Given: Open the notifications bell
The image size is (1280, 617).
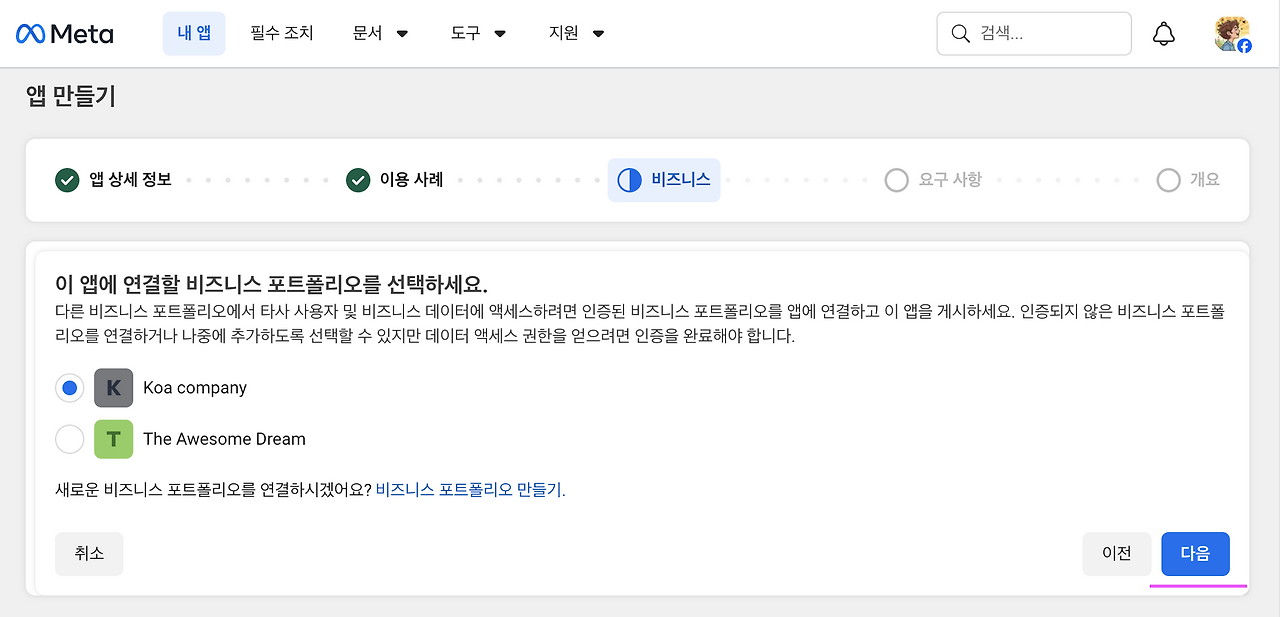Looking at the screenshot, I should click(x=1164, y=34).
